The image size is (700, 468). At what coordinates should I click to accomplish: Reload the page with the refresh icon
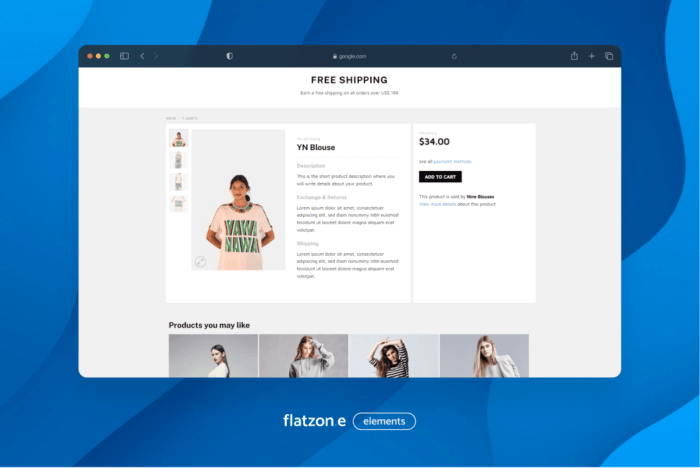pyautogui.click(x=455, y=56)
